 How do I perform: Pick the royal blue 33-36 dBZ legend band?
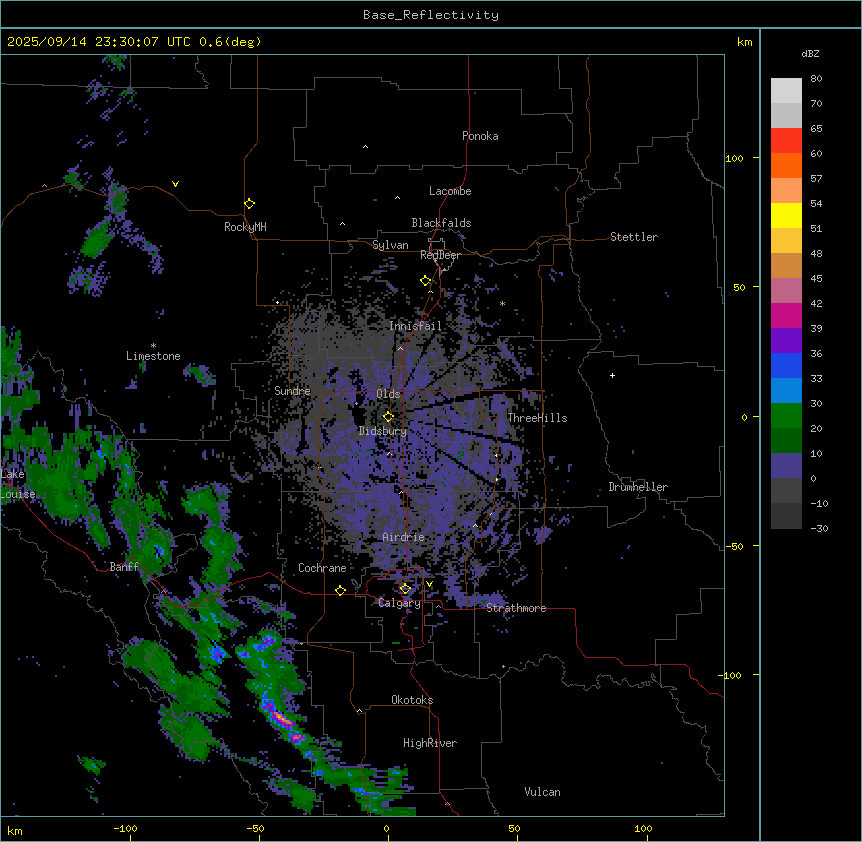(x=786, y=365)
